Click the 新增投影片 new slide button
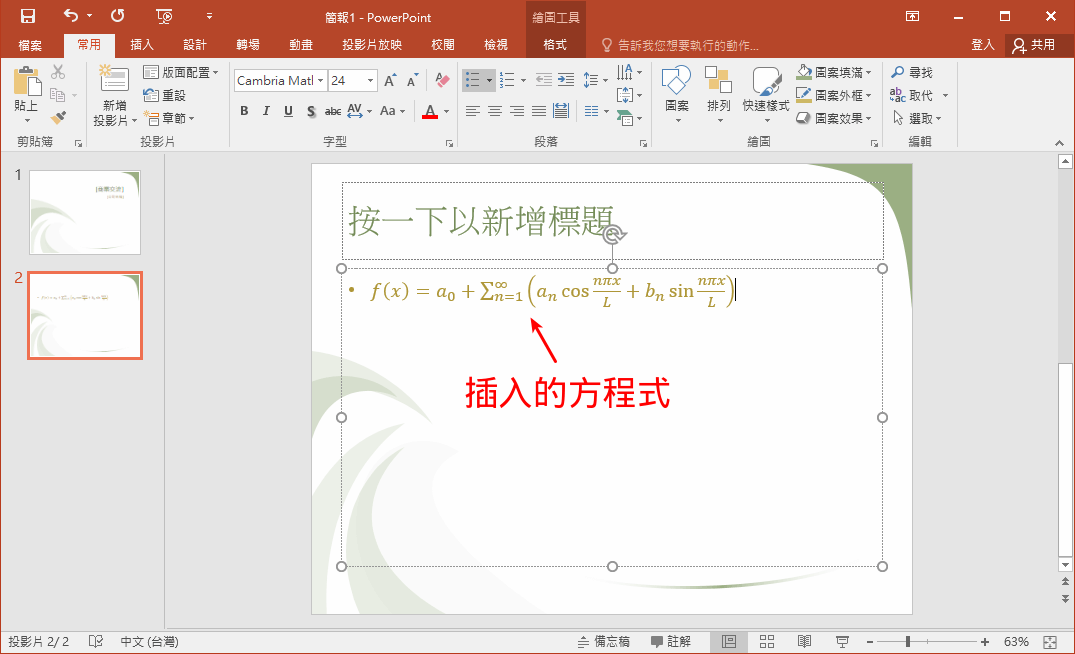Image resolution: width=1075 pixels, height=654 pixels. coord(113,94)
